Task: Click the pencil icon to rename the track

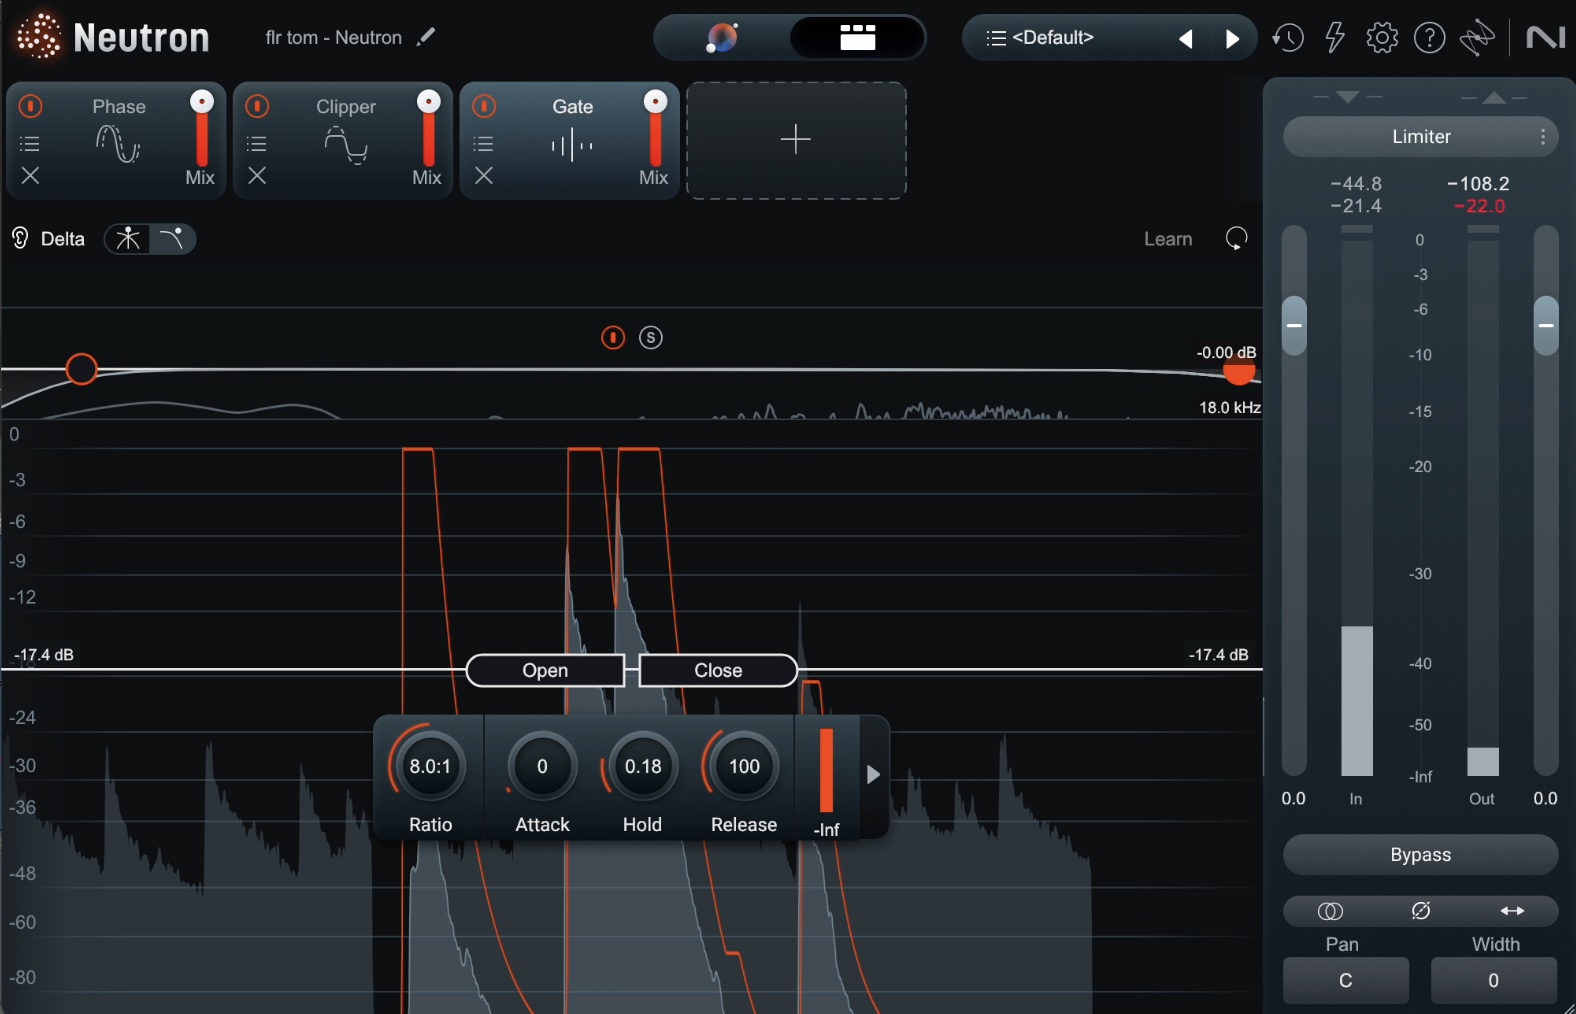Action: click(426, 37)
